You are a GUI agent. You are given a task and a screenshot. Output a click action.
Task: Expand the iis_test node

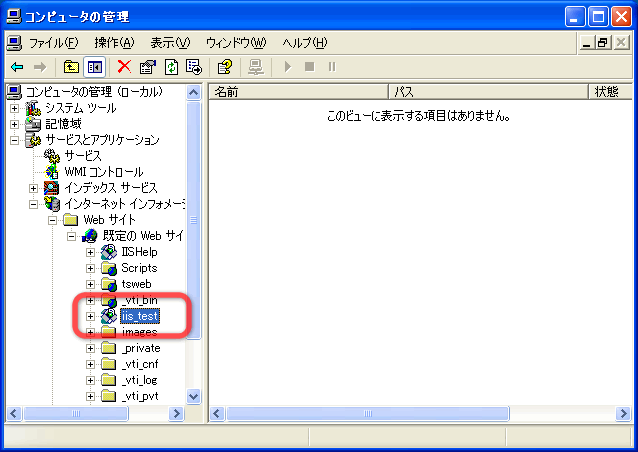click(x=90, y=317)
